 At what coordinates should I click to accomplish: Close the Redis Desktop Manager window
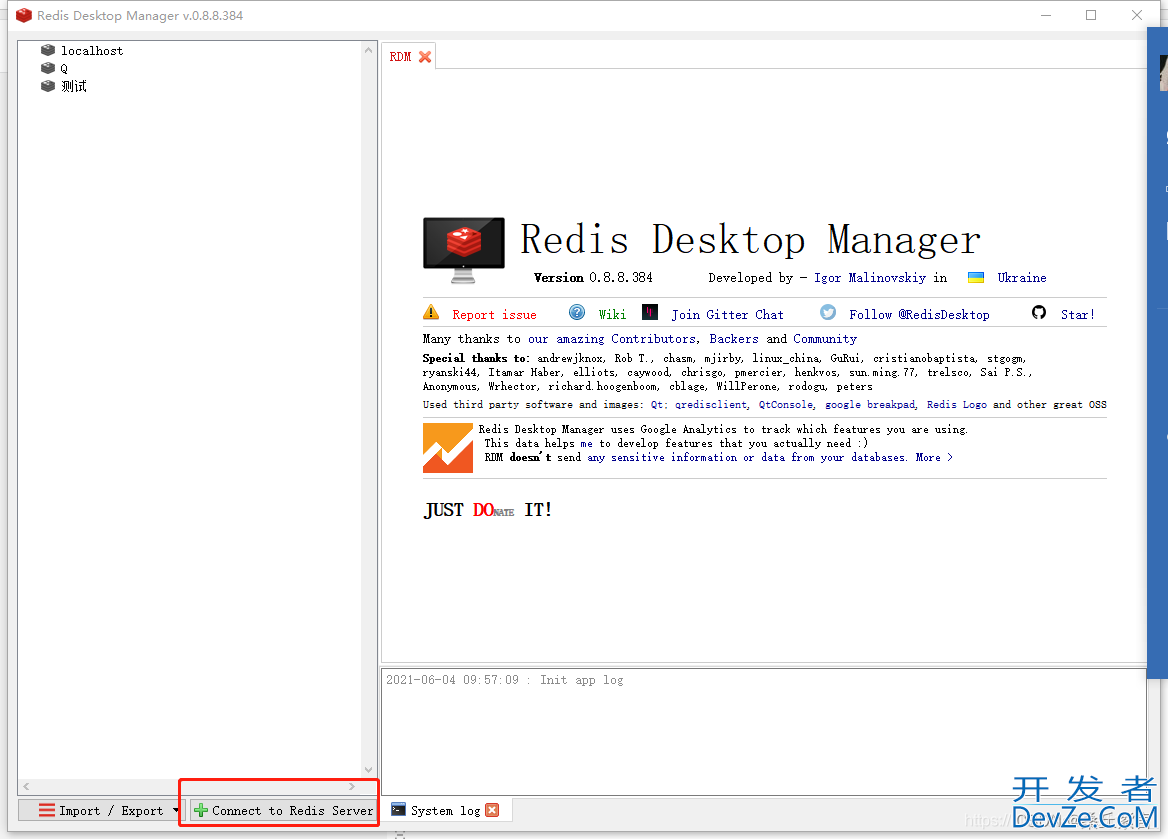(x=1136, y=15)
